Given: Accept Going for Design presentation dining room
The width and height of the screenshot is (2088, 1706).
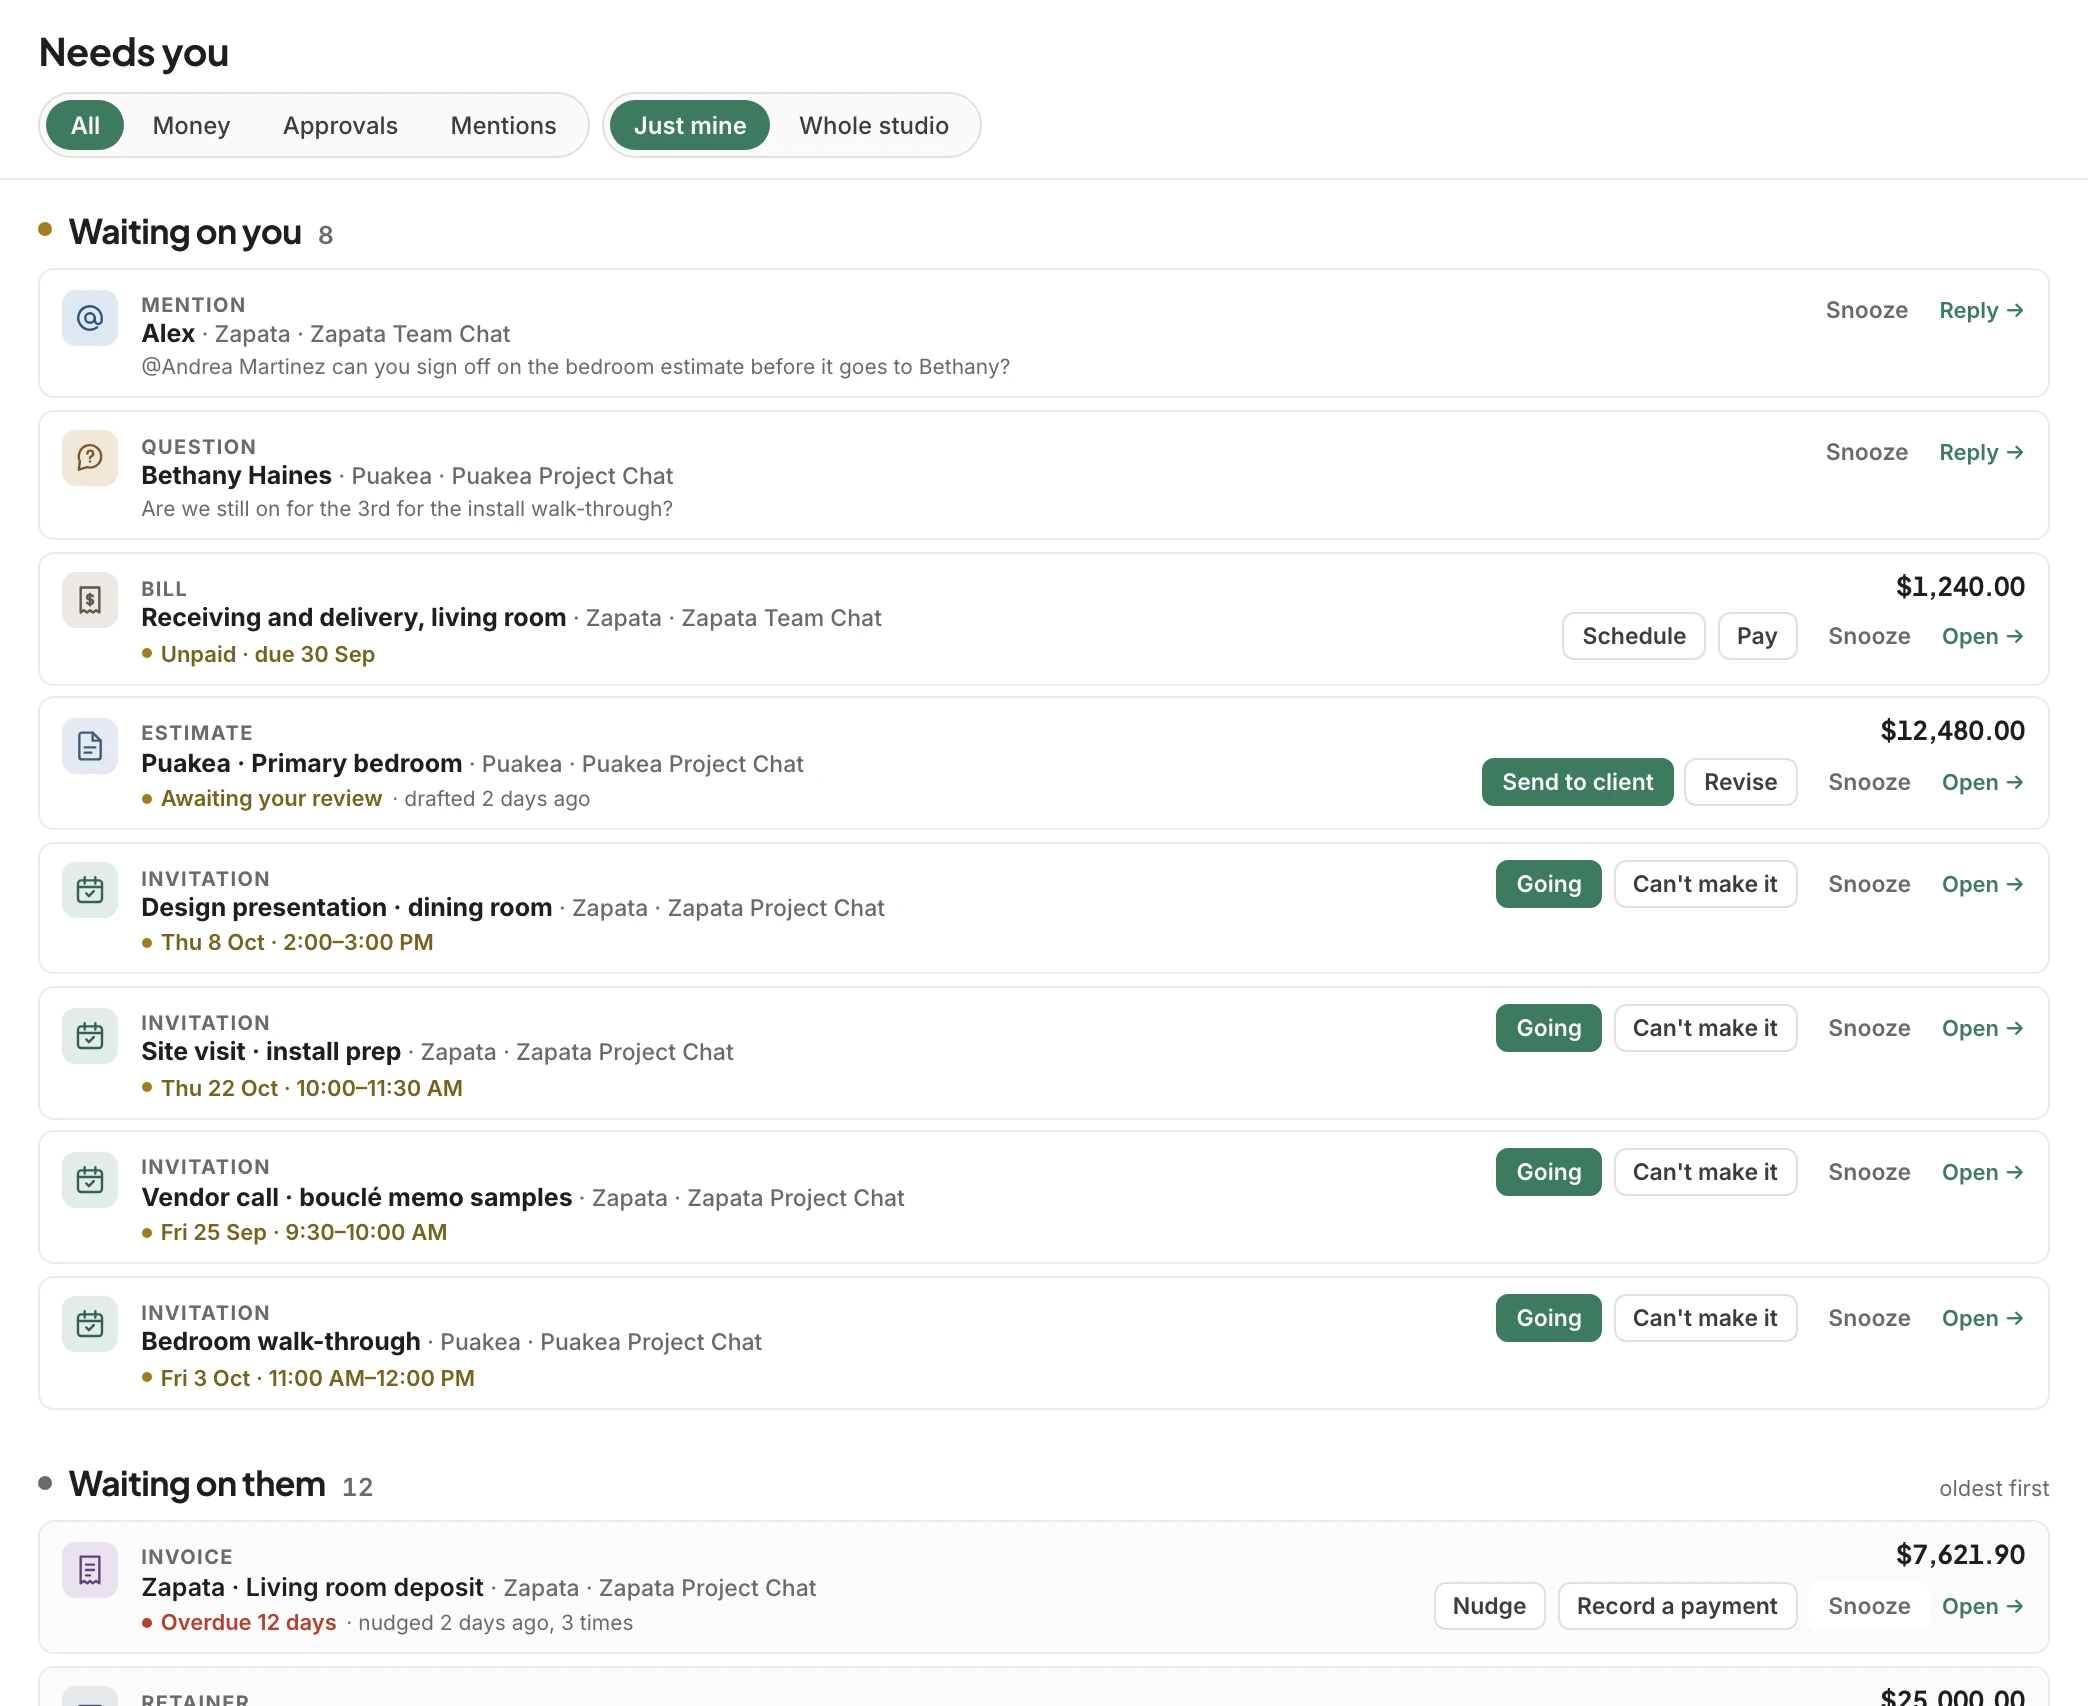Looking at the screenshot, I should [1548, 884].
